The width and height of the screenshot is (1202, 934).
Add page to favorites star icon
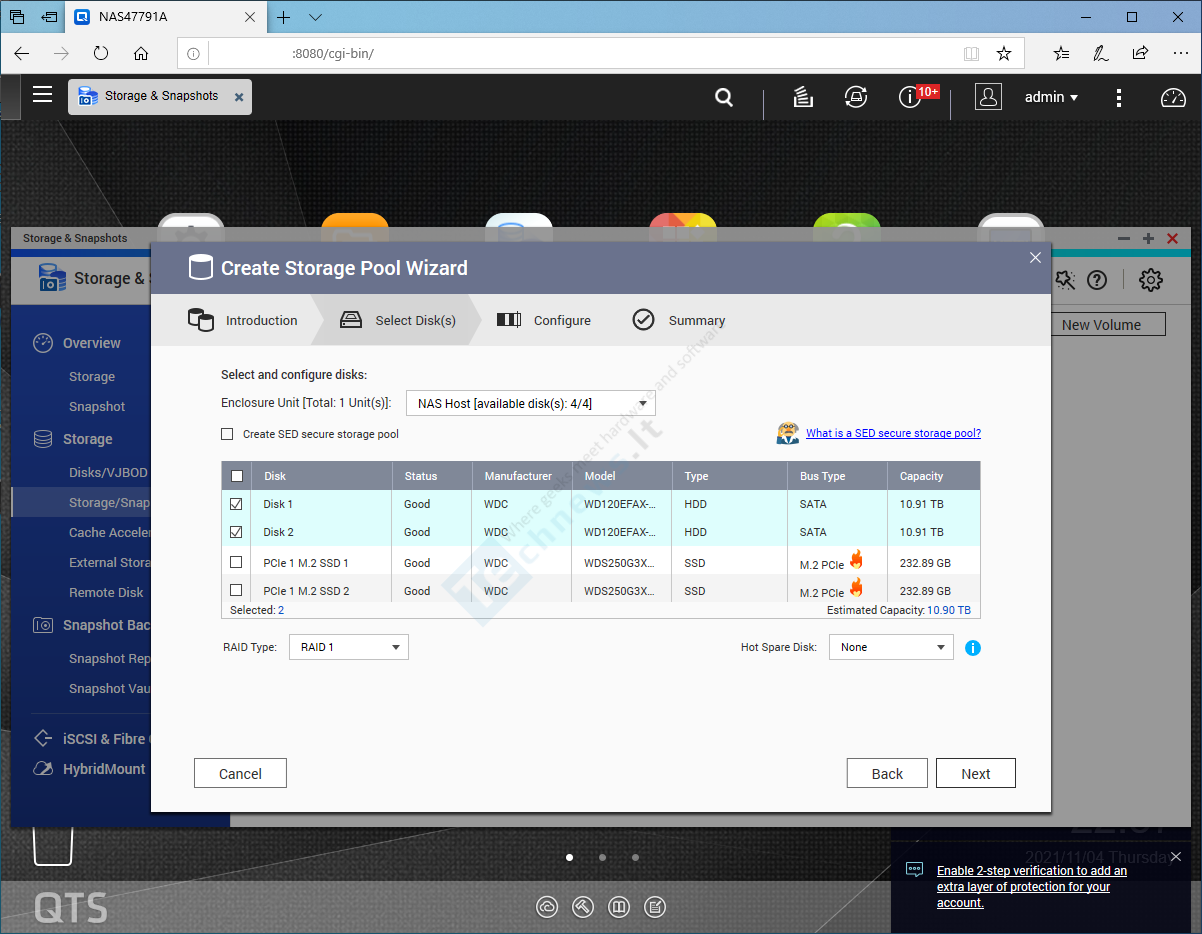pyautogui.click(x=1003, y=53)
